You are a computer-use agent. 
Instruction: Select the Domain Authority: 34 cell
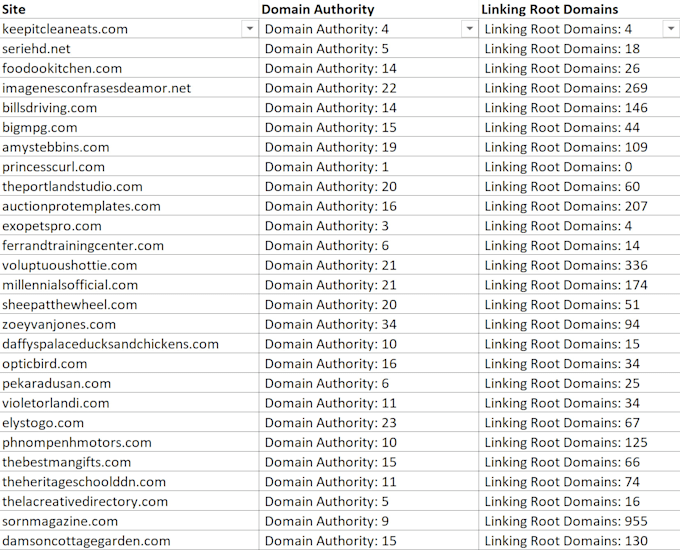tap(369, 324)
